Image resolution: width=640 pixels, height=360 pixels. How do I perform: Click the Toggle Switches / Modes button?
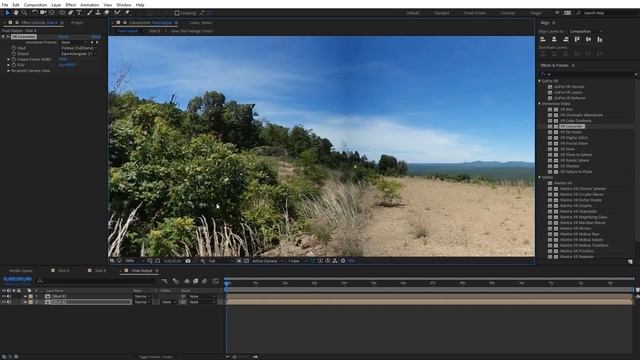tap(156, 357)
